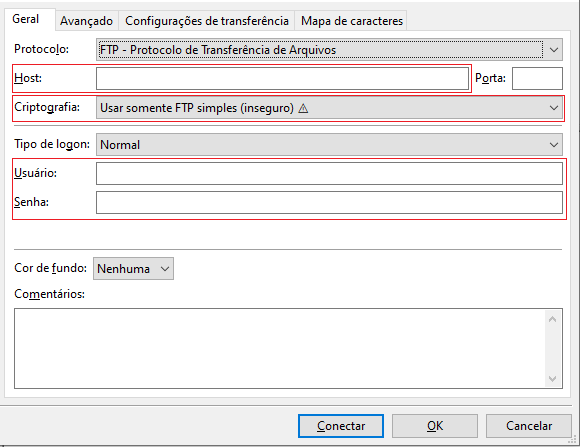
Task: Click inside the Comentários text area
Action: pos(280,349)
